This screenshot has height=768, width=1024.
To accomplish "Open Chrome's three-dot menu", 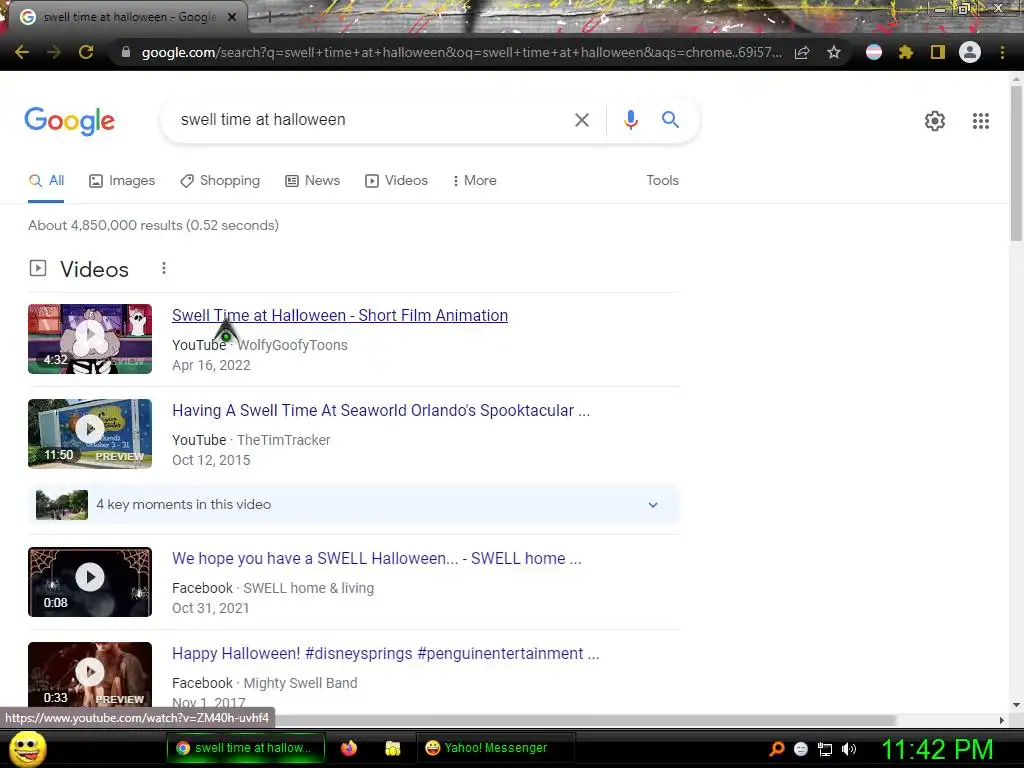I will click(1002, 52).
